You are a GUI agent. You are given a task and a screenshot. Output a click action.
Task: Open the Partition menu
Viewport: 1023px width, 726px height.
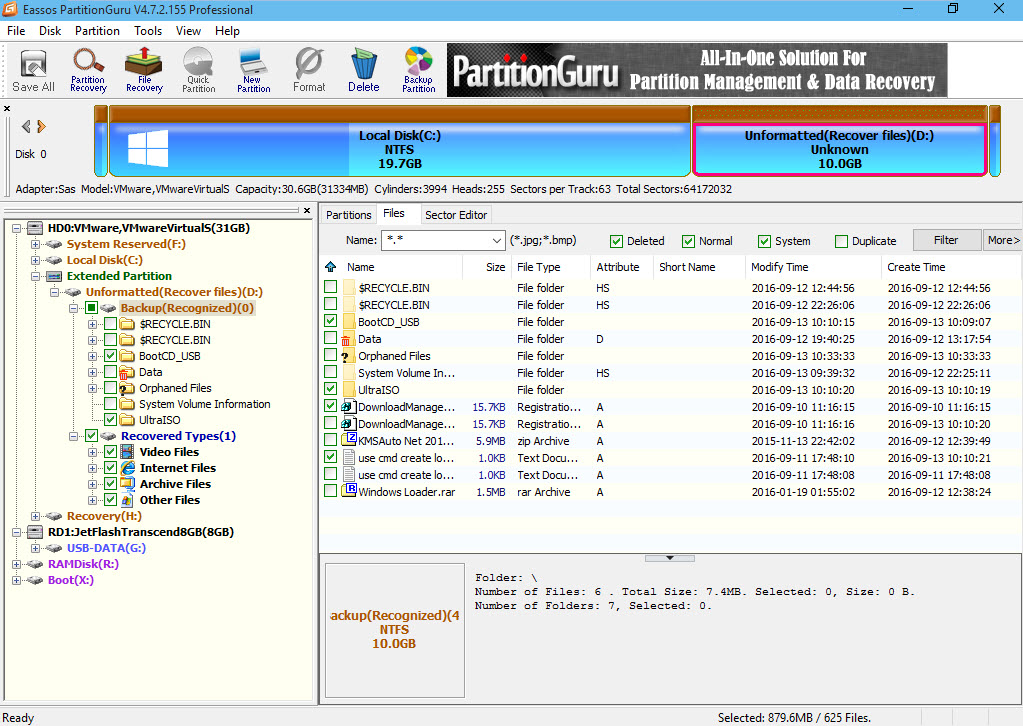97,31
